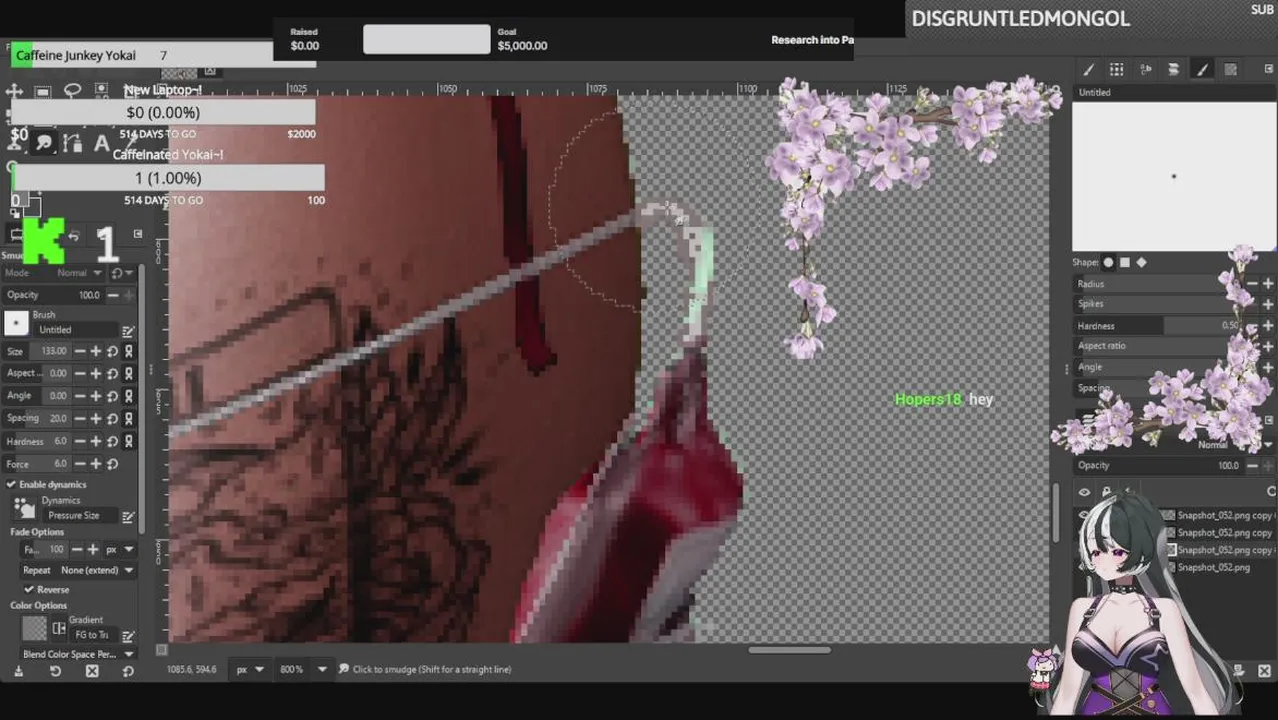Toggle the Reverse fade checkbox
The height and width of the screenshot is (720, 1278).
(28, 590)
